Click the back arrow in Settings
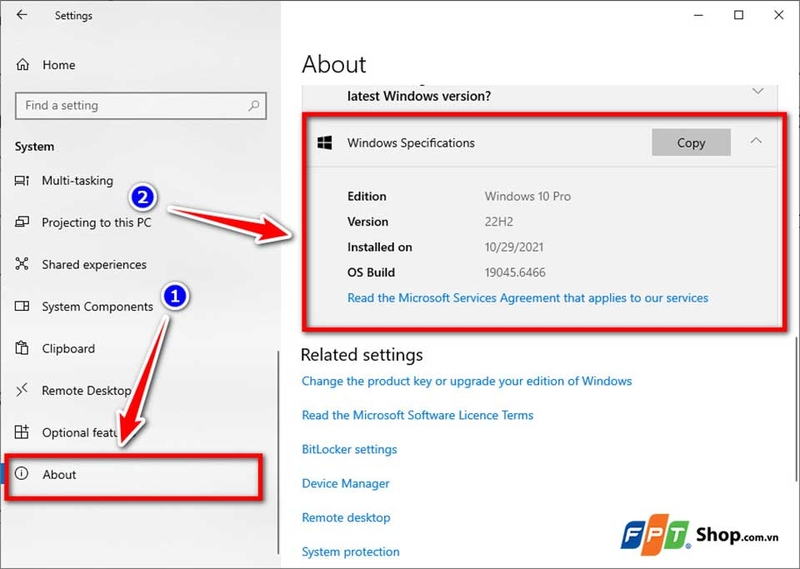 pyautogui.click(x=21, y=15)
